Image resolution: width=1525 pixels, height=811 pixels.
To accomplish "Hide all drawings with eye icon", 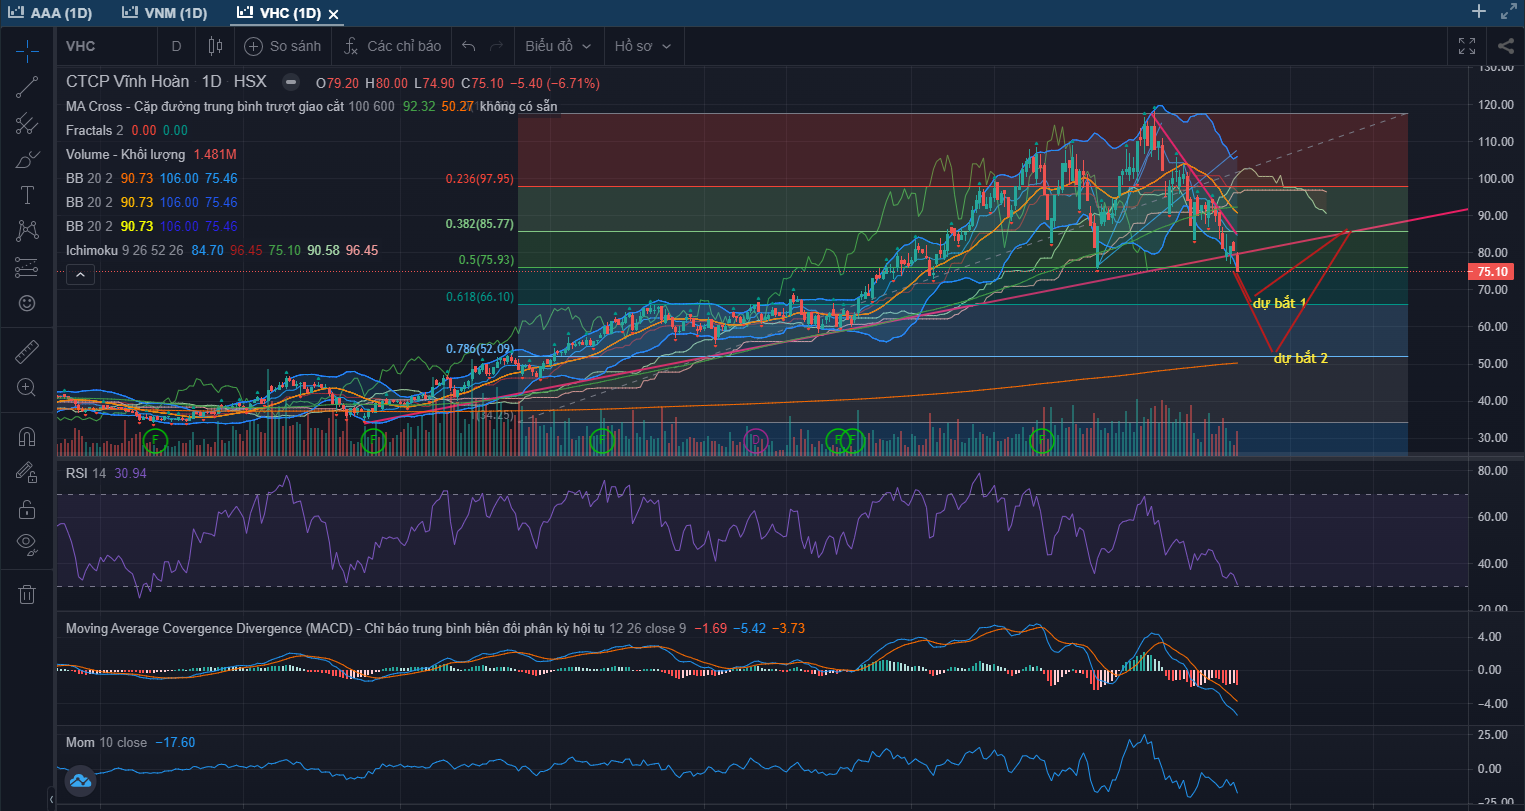I will pyautogui.click(x=27, y=544).
